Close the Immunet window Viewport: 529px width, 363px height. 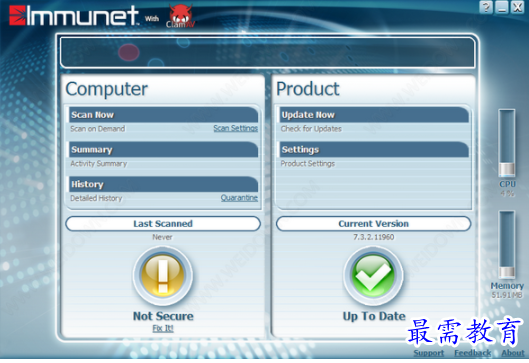(x=517, y=7)
